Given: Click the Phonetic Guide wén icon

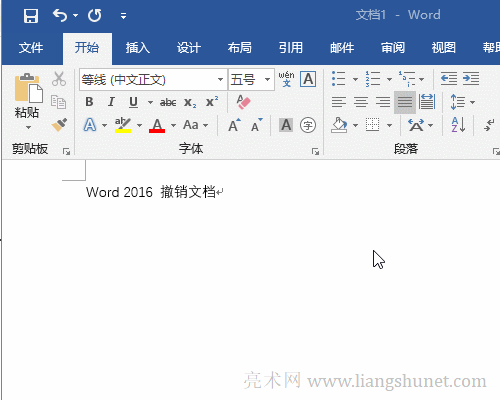Looking at the screenshot, I should [x=286, y=79].
